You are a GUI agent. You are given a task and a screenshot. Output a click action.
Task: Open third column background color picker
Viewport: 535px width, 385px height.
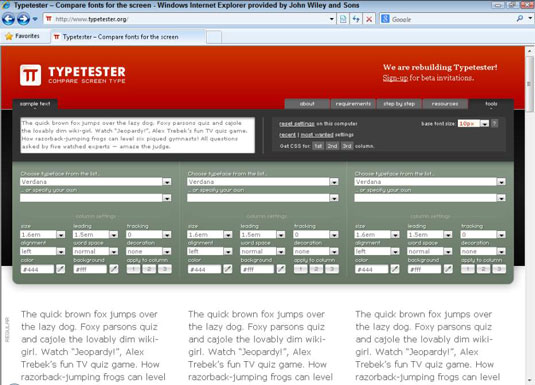coord(448,269)
